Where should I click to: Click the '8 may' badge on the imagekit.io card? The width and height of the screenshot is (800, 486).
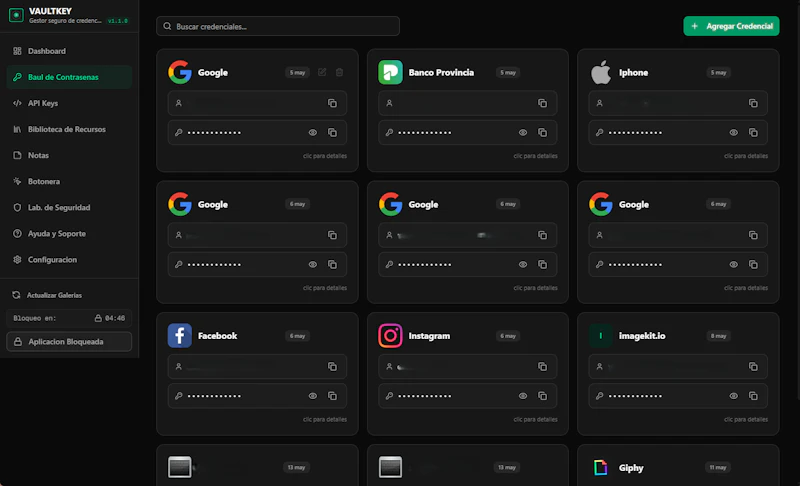718,336
